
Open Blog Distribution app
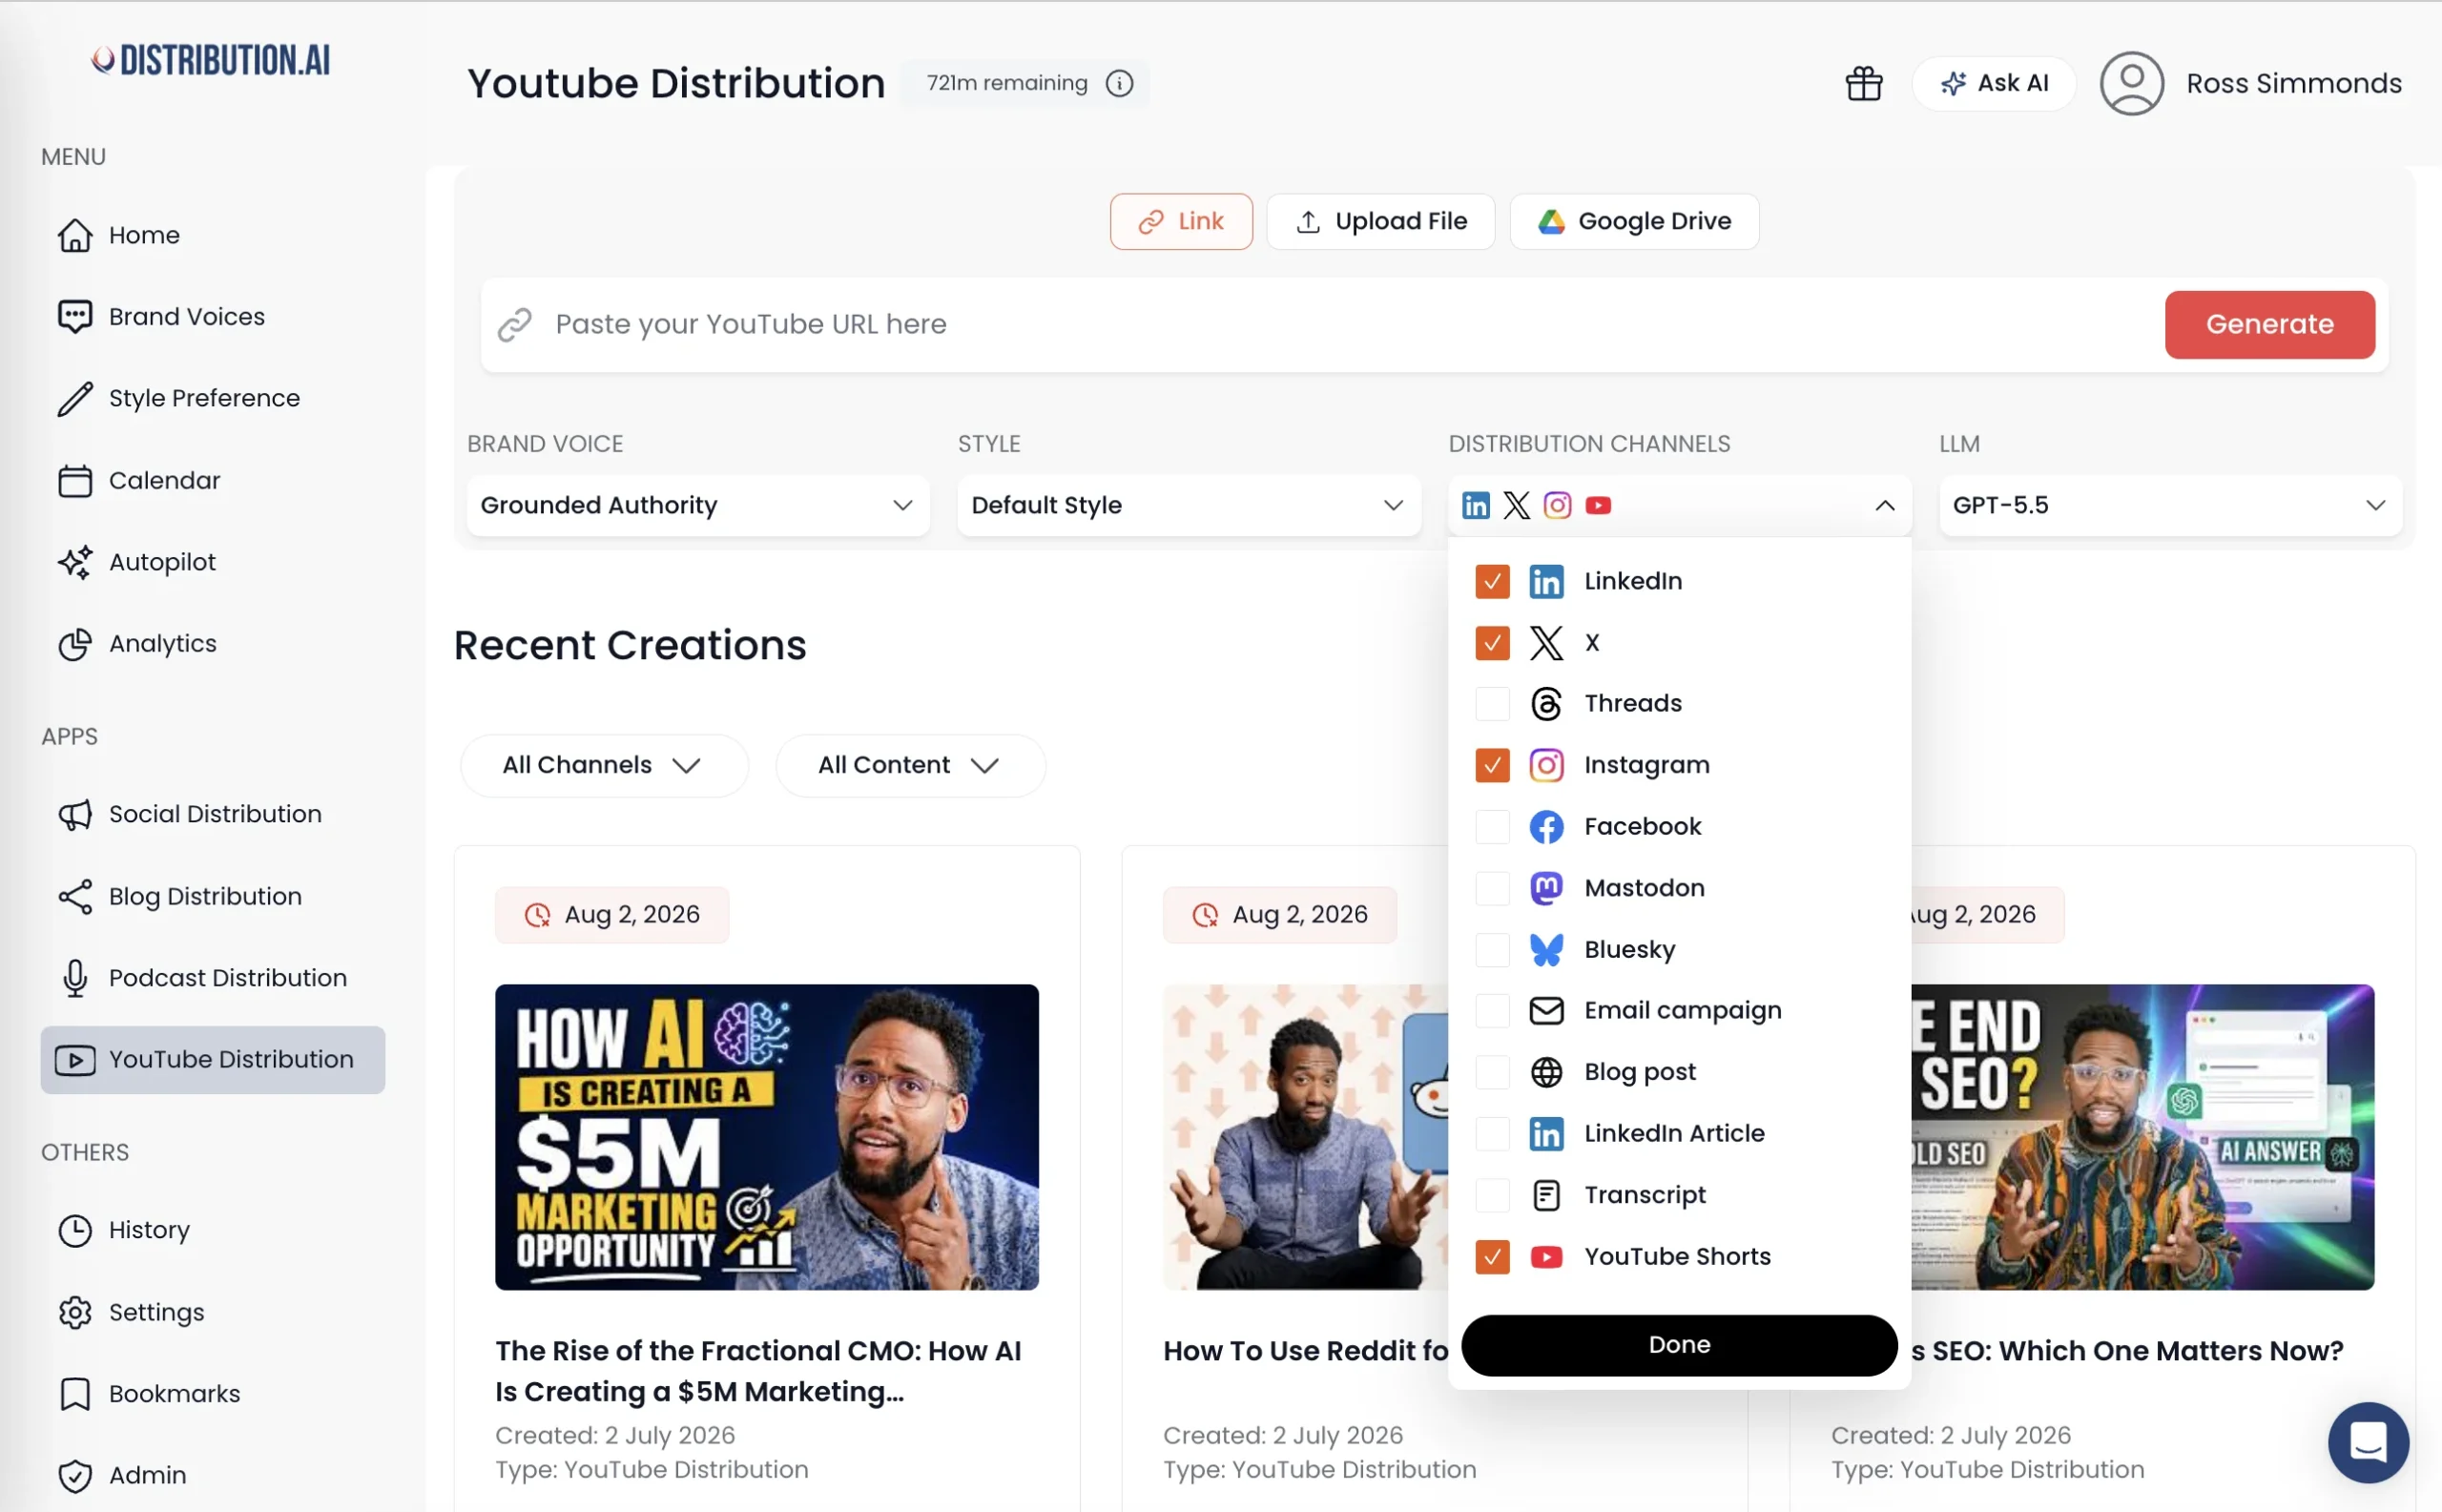(x=181, y=896)
